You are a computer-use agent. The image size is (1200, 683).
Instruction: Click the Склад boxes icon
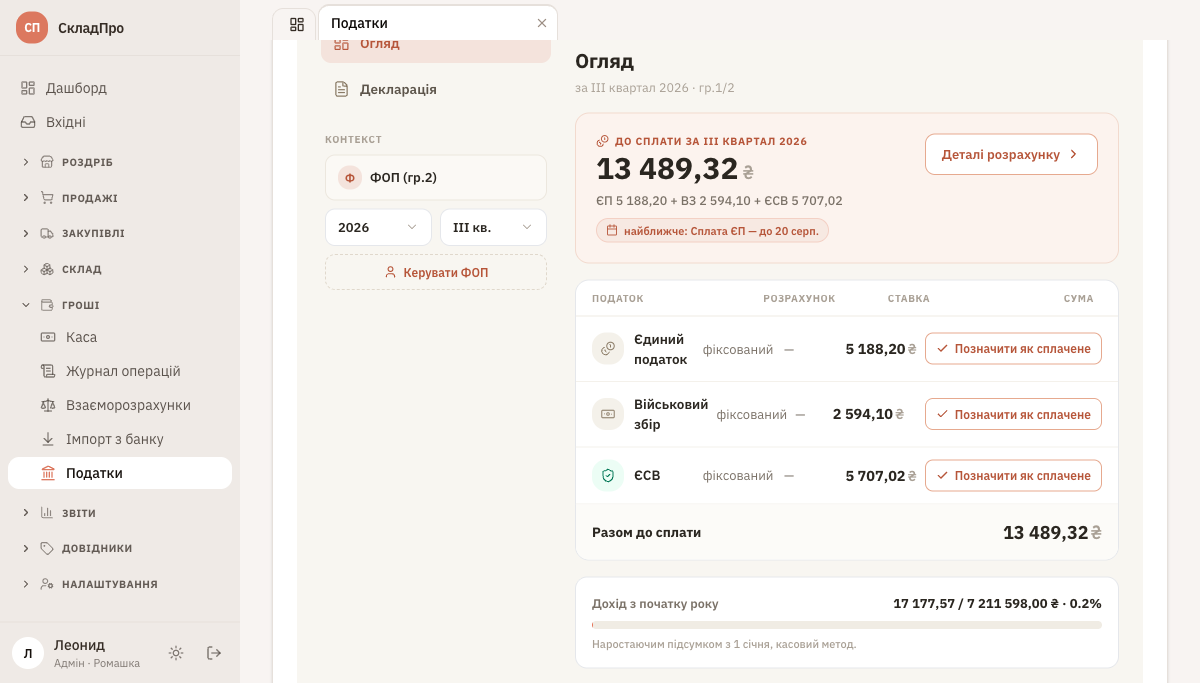click(47, 269)
